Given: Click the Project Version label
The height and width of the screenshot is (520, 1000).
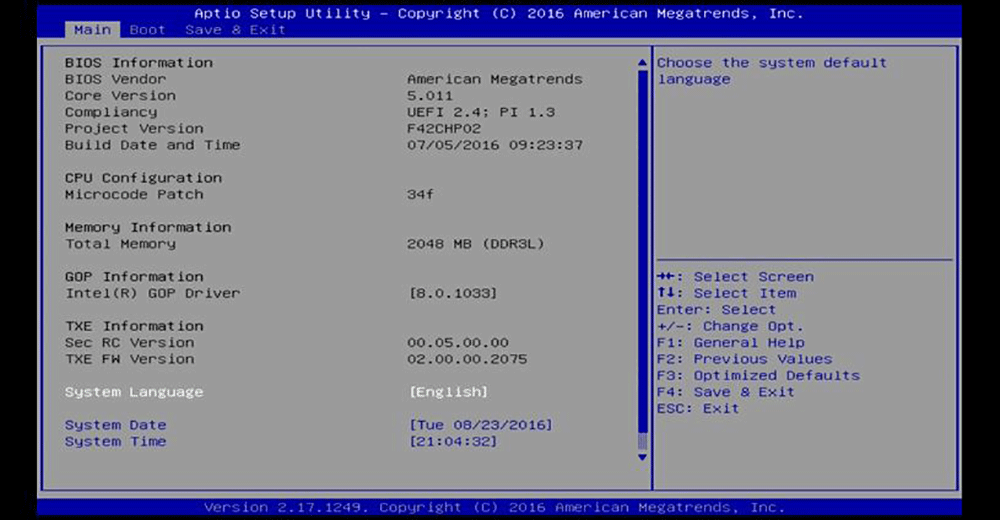Looking at the screenshot, I should pos(134,129).
